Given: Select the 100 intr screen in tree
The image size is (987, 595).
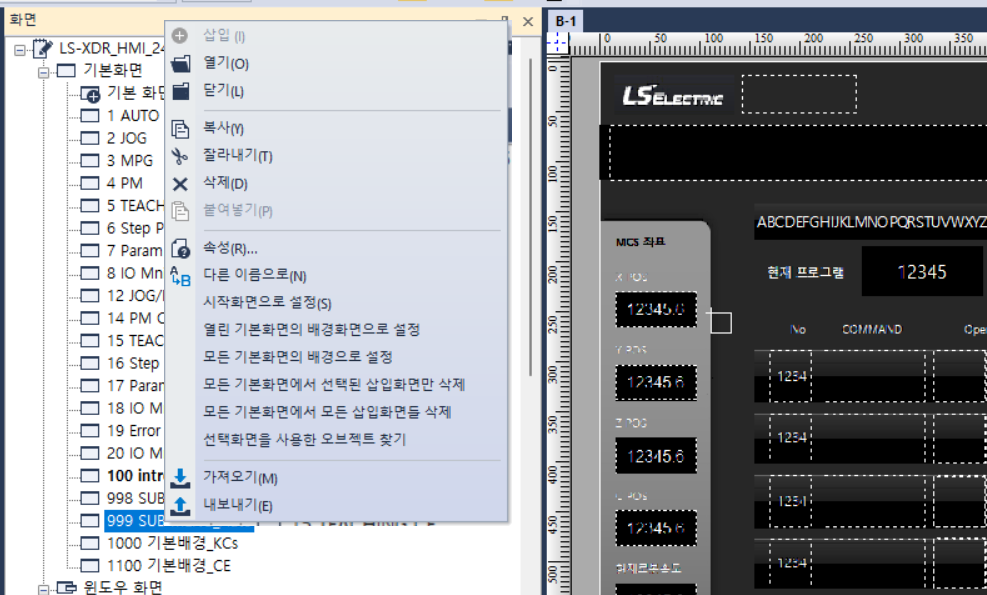Looking at the screenshot, I should pos(135,476).
